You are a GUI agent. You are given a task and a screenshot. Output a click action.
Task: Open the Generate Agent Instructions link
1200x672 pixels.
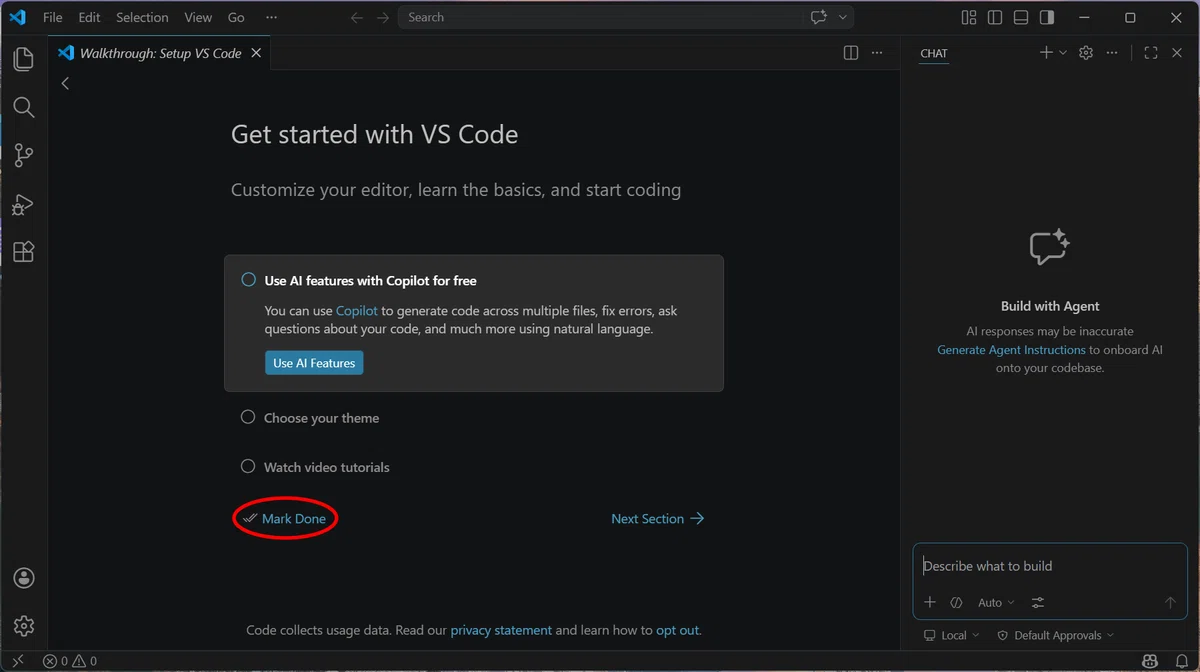tap(1011, 350)
